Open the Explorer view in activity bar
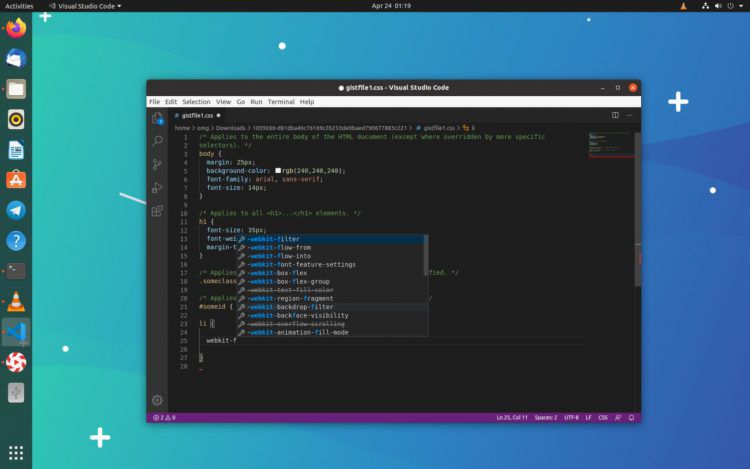This screenshot has width=750, height=469. tap(157, 118)
